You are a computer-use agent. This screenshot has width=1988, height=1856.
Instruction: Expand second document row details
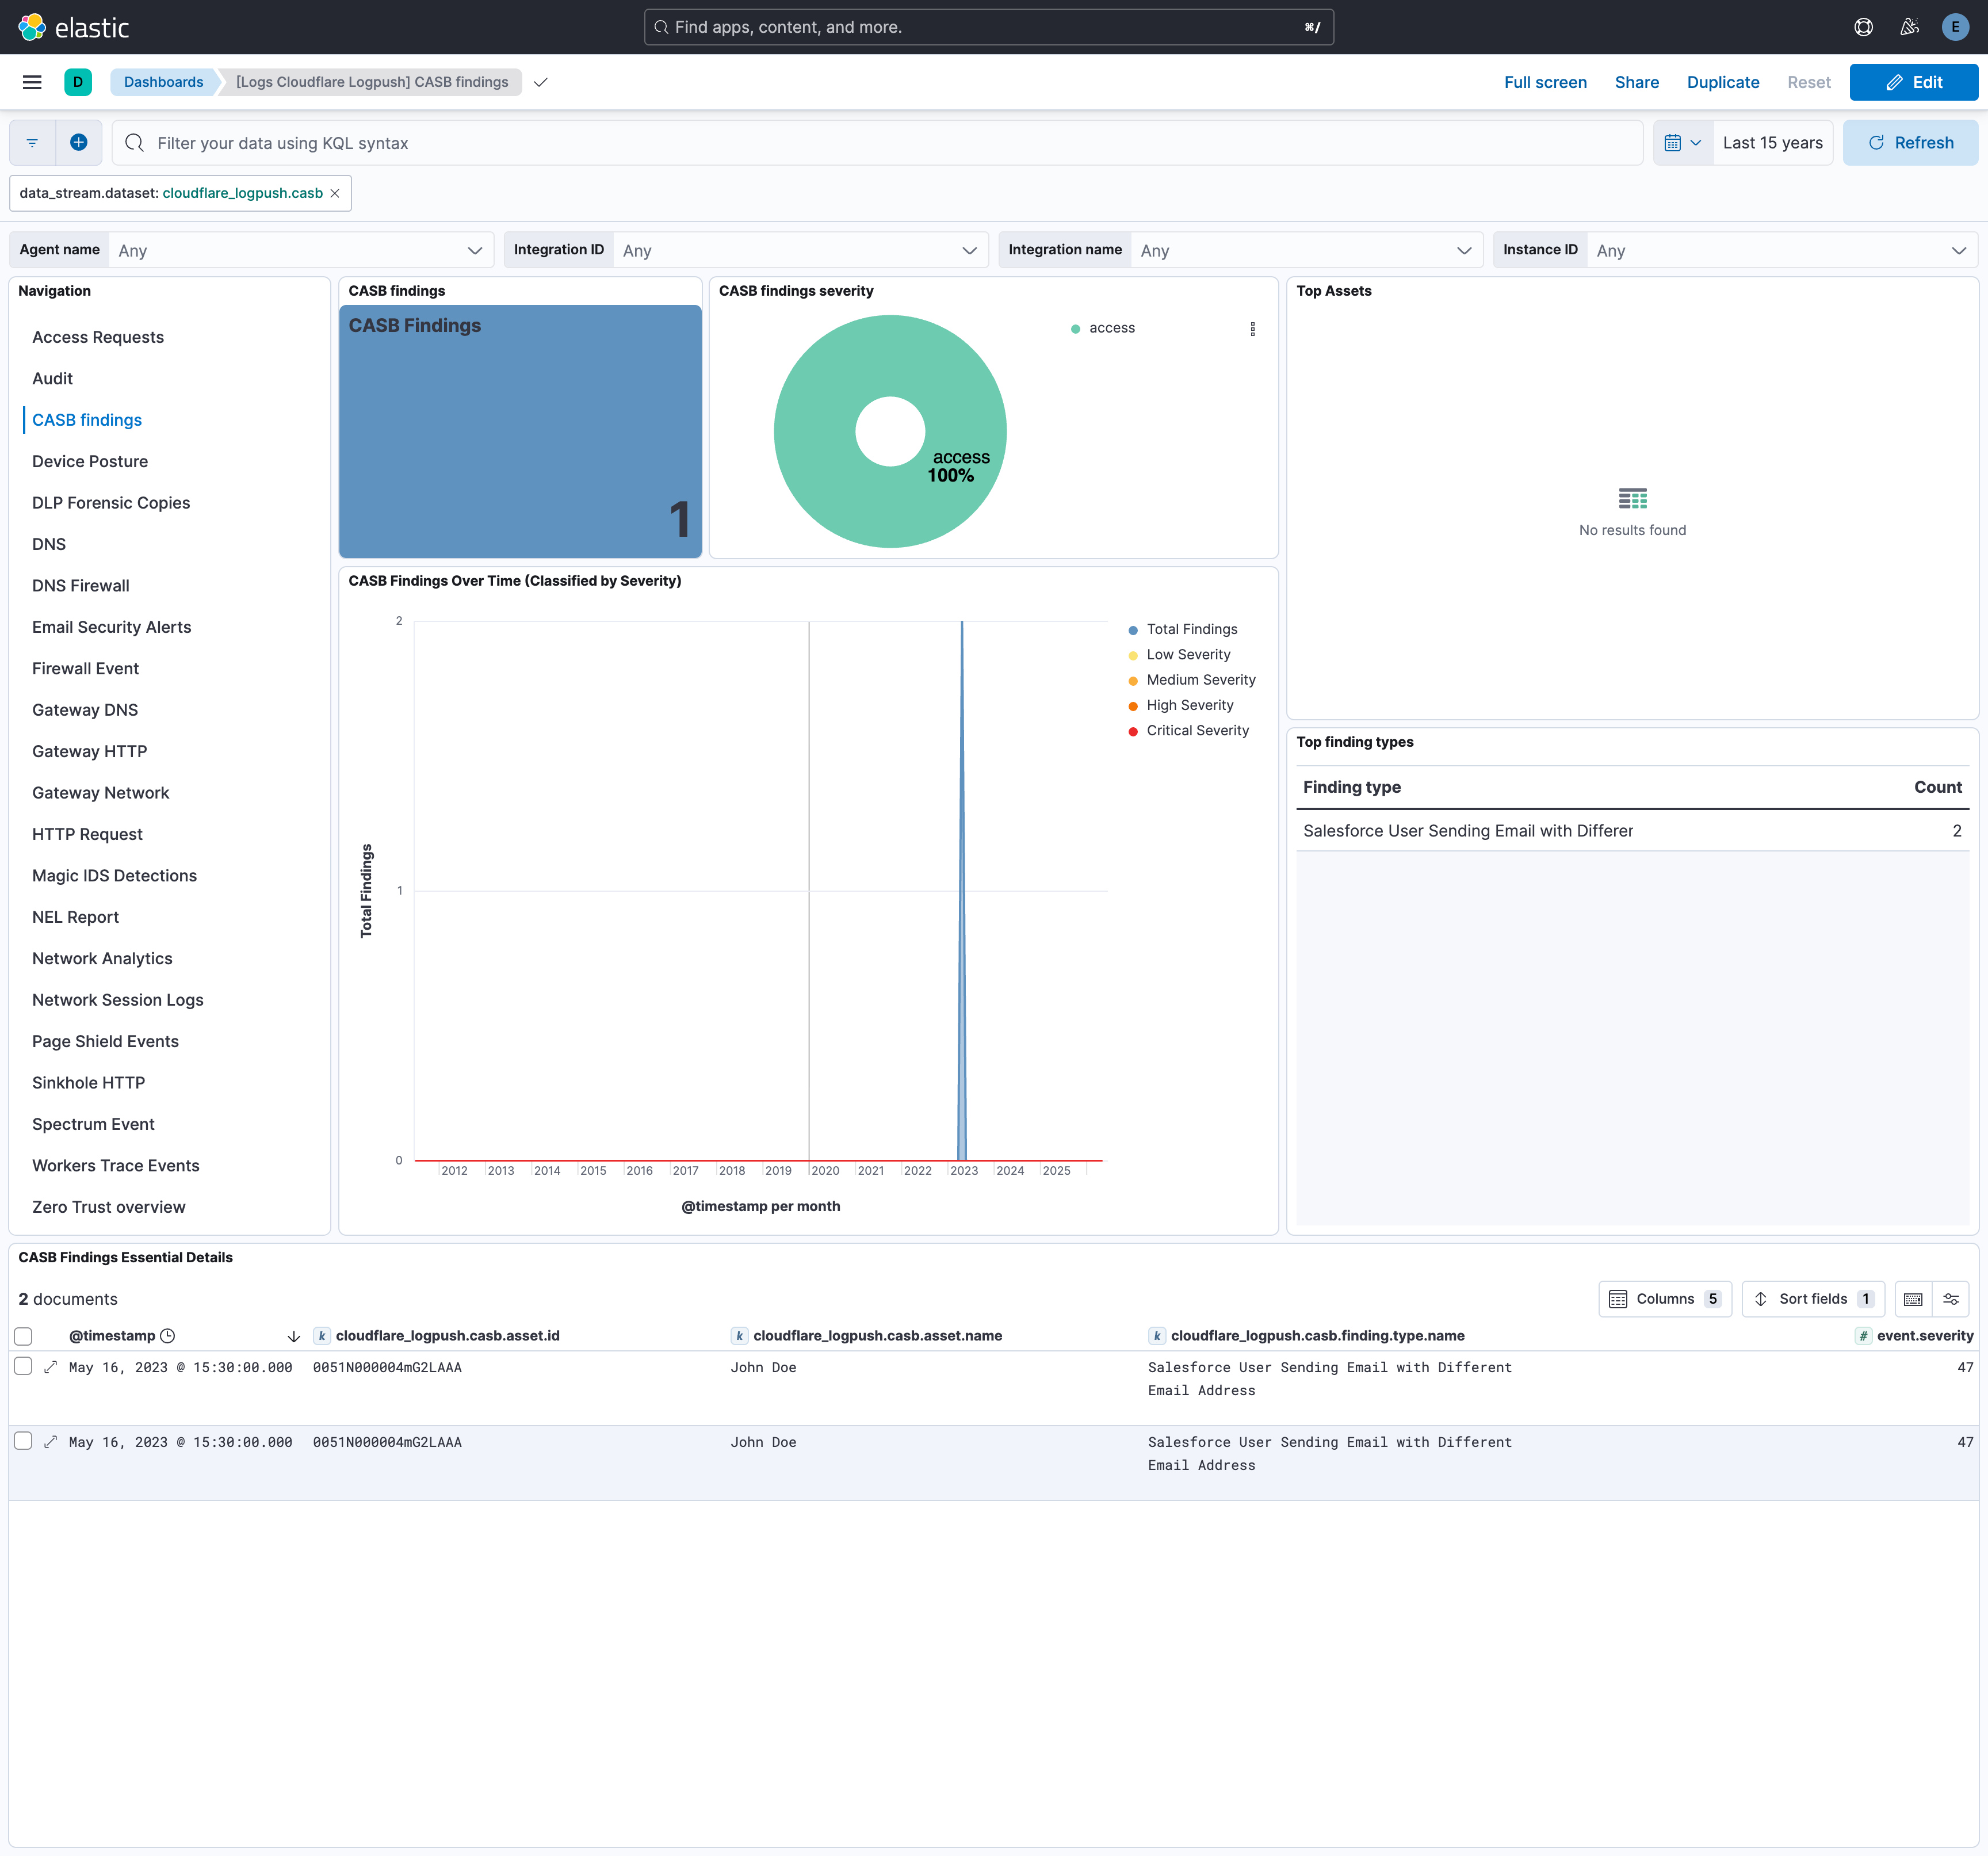coord(51,1442)
